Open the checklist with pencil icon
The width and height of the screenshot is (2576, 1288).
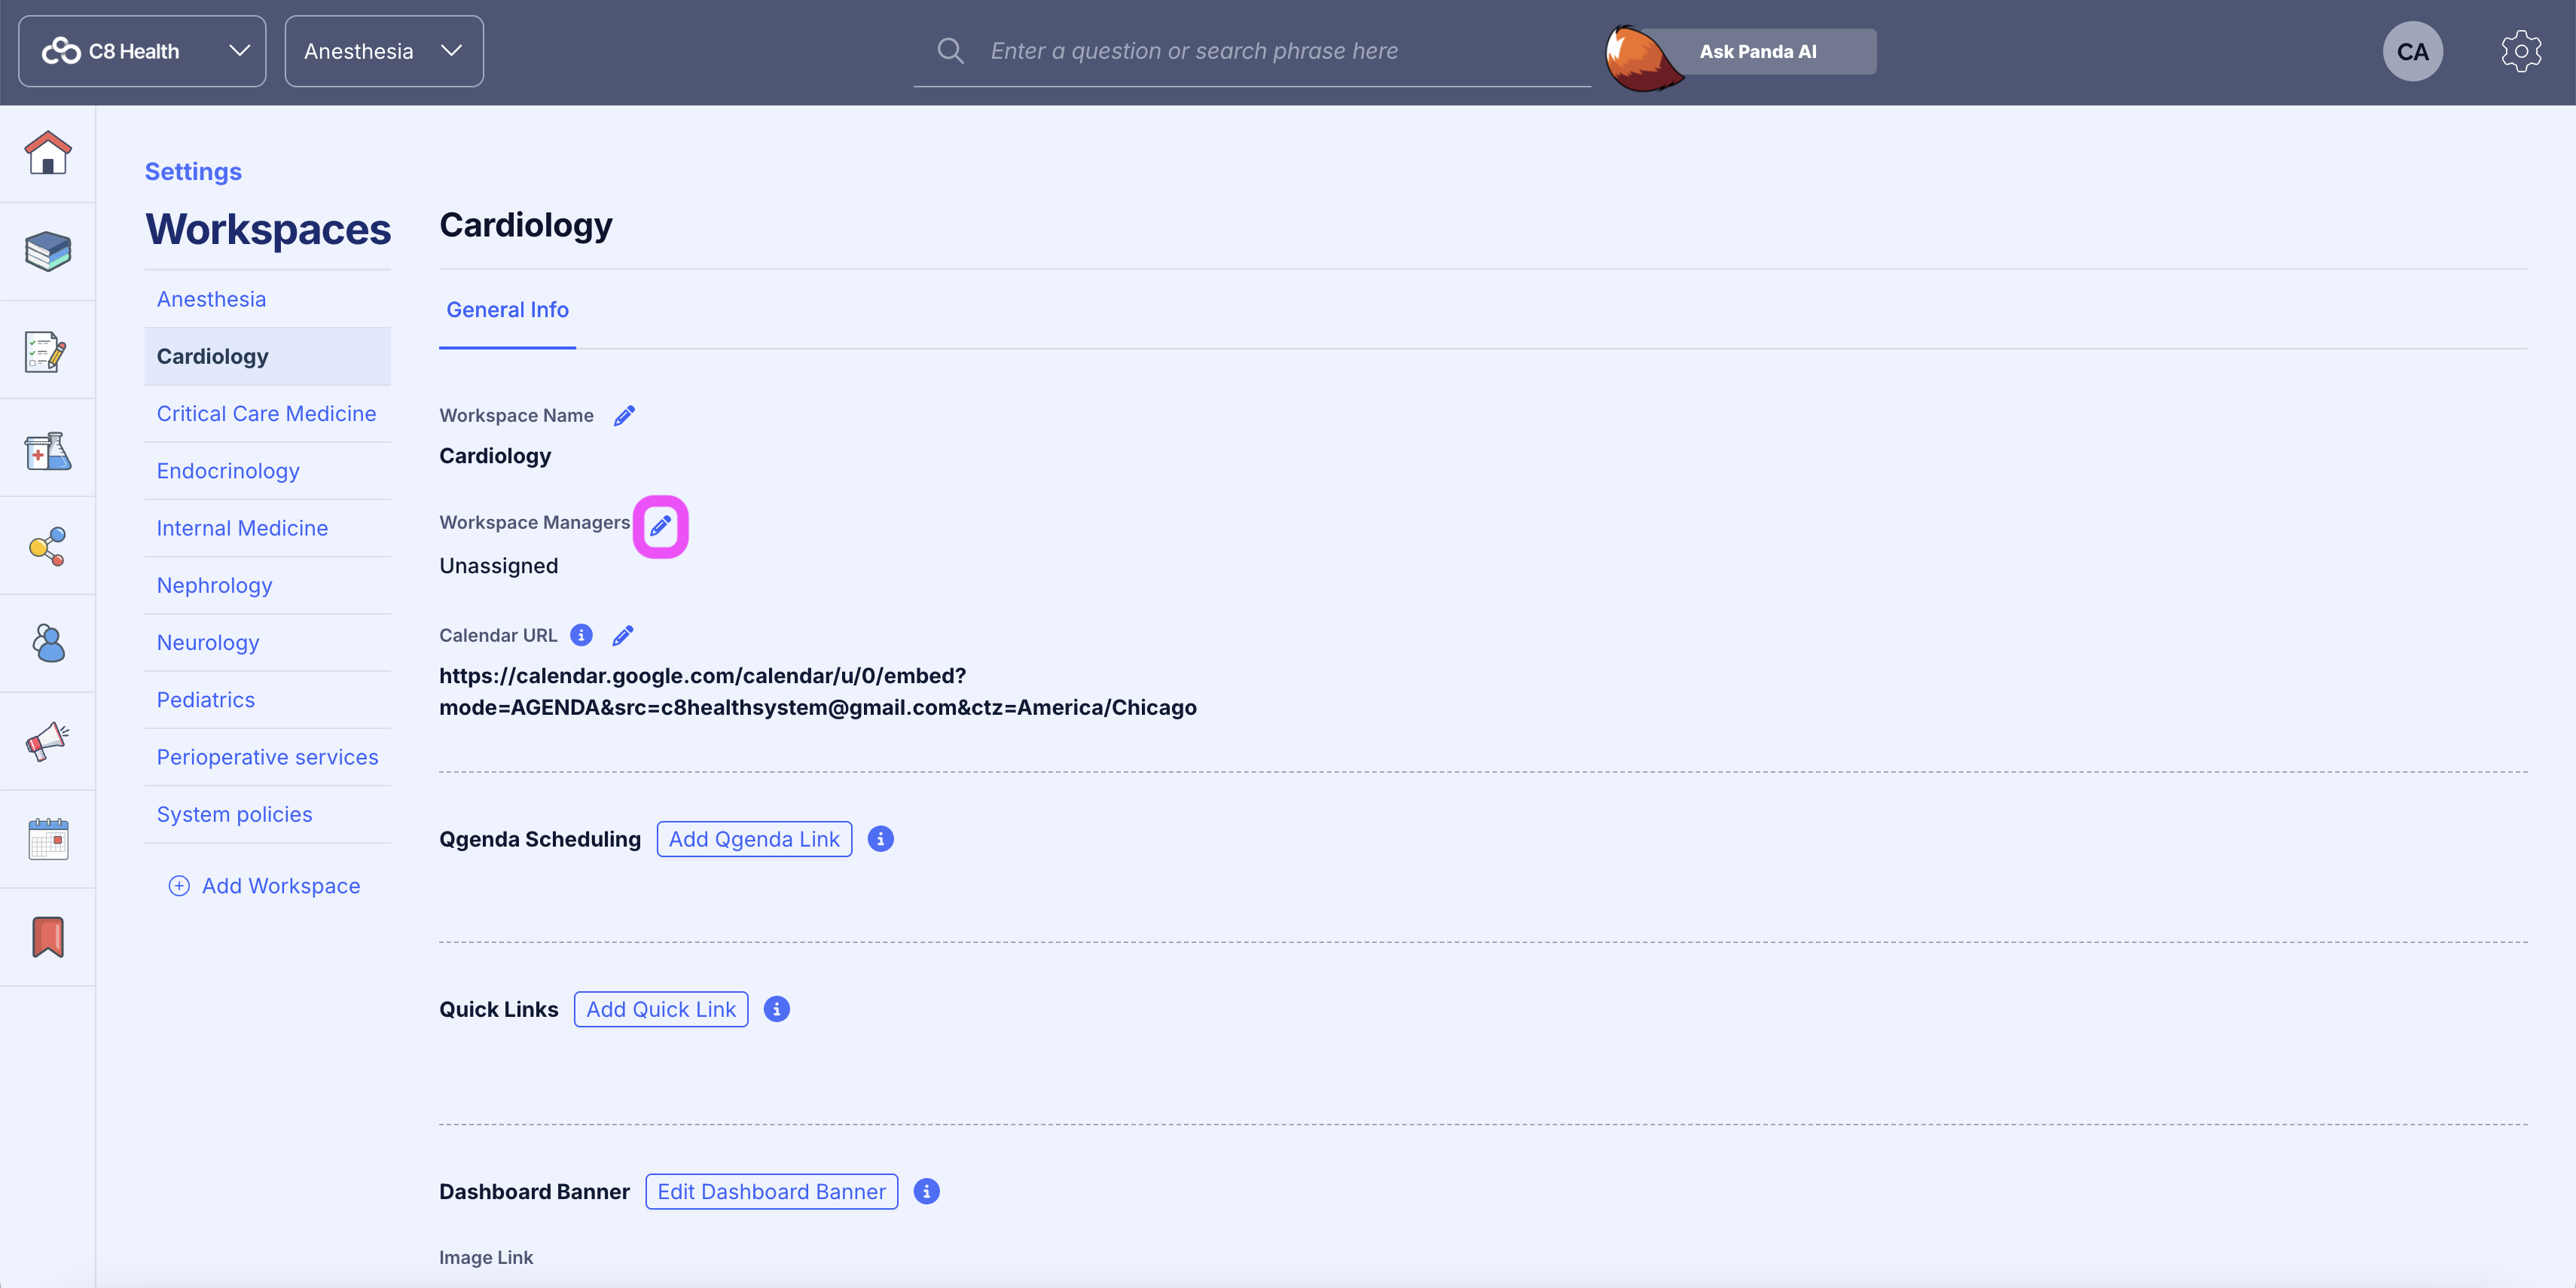coord(46,352)
